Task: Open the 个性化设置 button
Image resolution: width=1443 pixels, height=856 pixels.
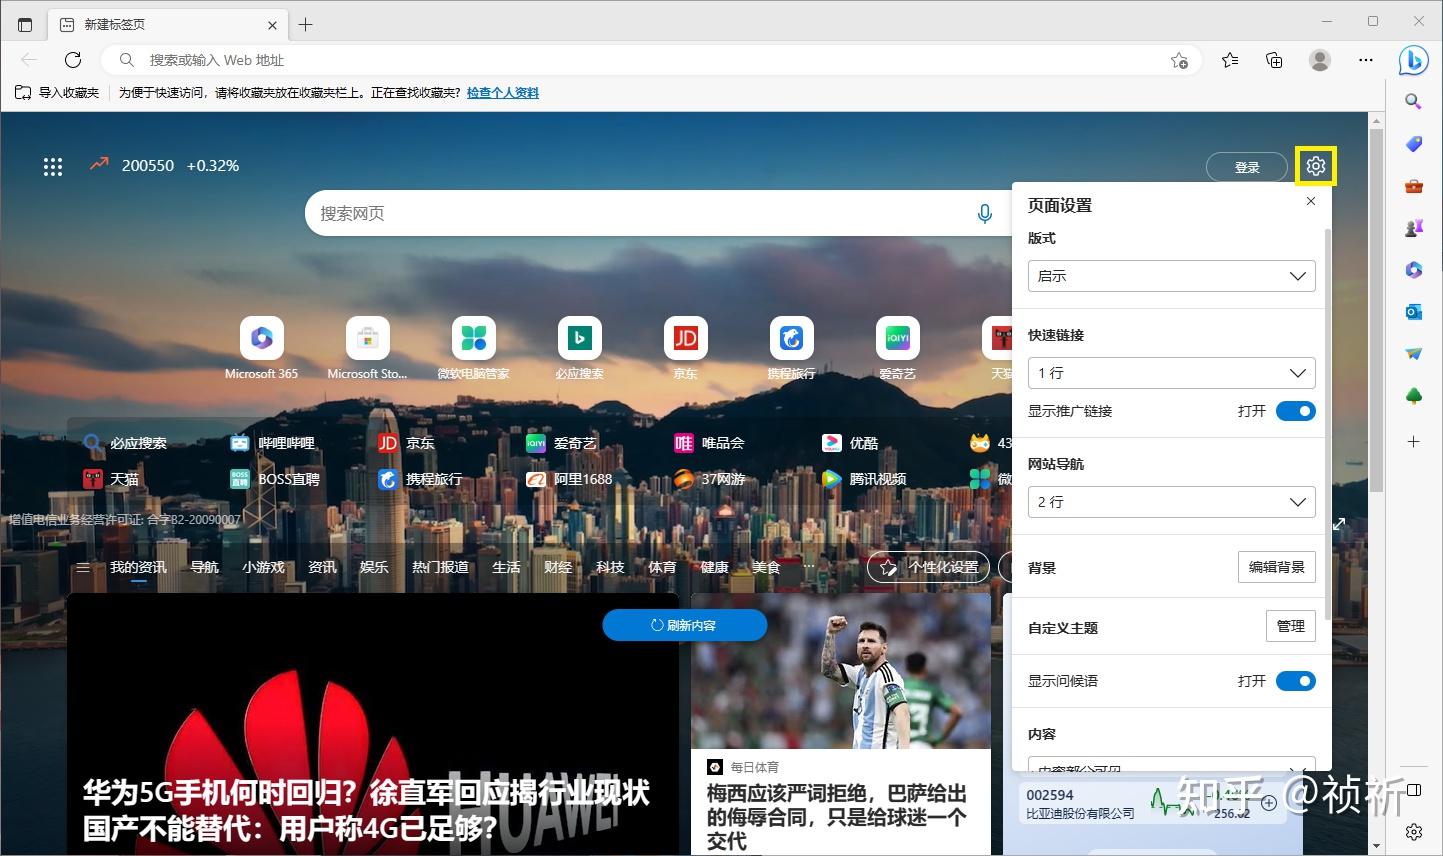Action: click(929, 567)
